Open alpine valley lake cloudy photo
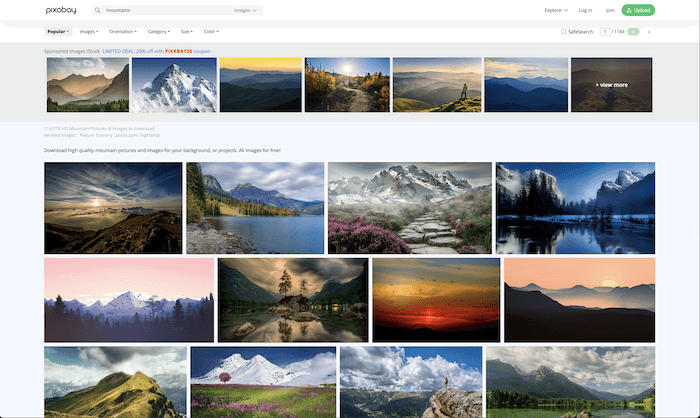The image size is (700, 418). tap(571, 382)
